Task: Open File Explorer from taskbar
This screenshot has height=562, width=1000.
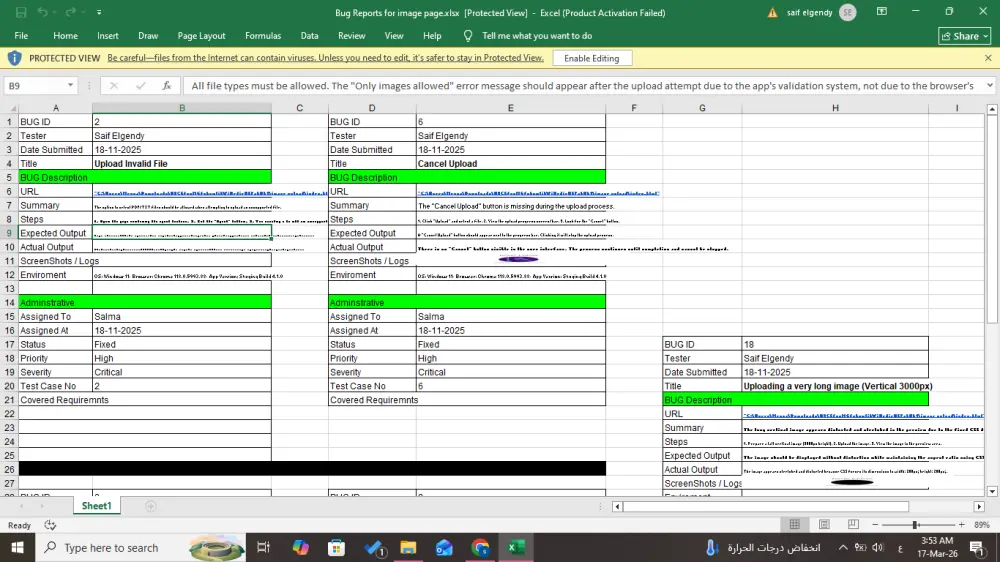Action: (x=408, y=547)
